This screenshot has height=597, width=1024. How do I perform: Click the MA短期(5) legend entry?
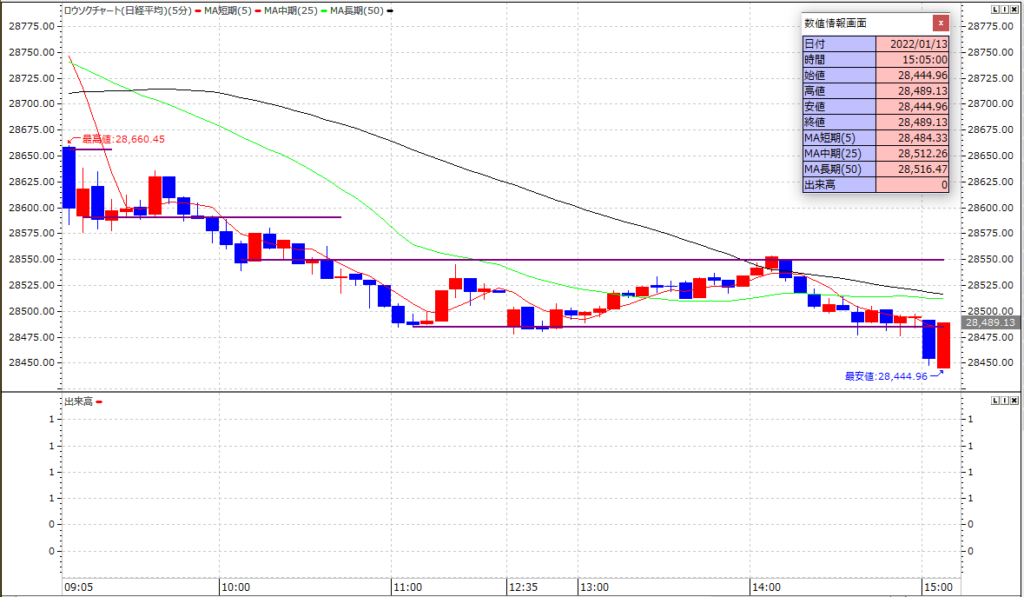point(226,9)
